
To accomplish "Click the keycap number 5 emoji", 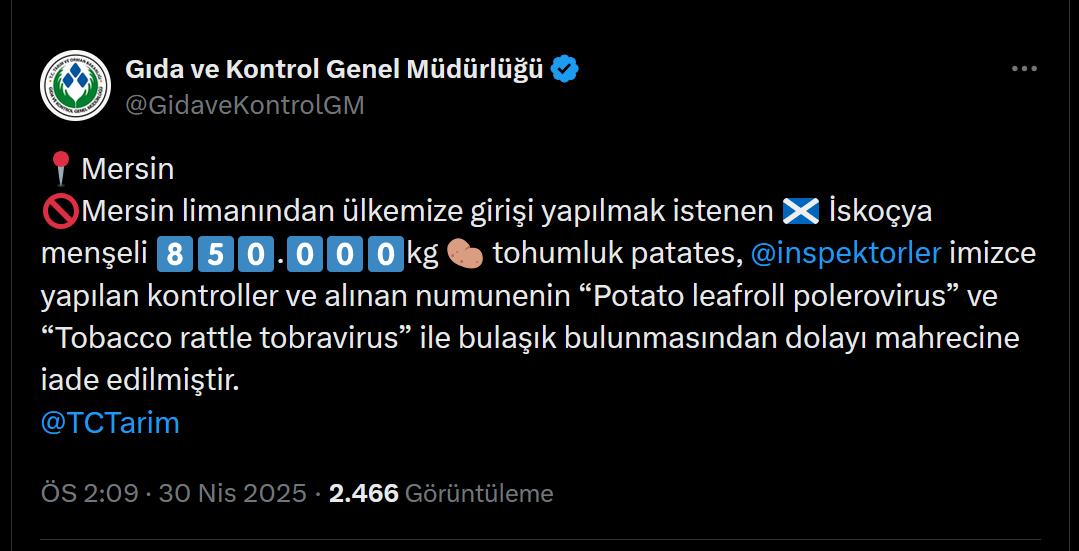I will point(216,255).
